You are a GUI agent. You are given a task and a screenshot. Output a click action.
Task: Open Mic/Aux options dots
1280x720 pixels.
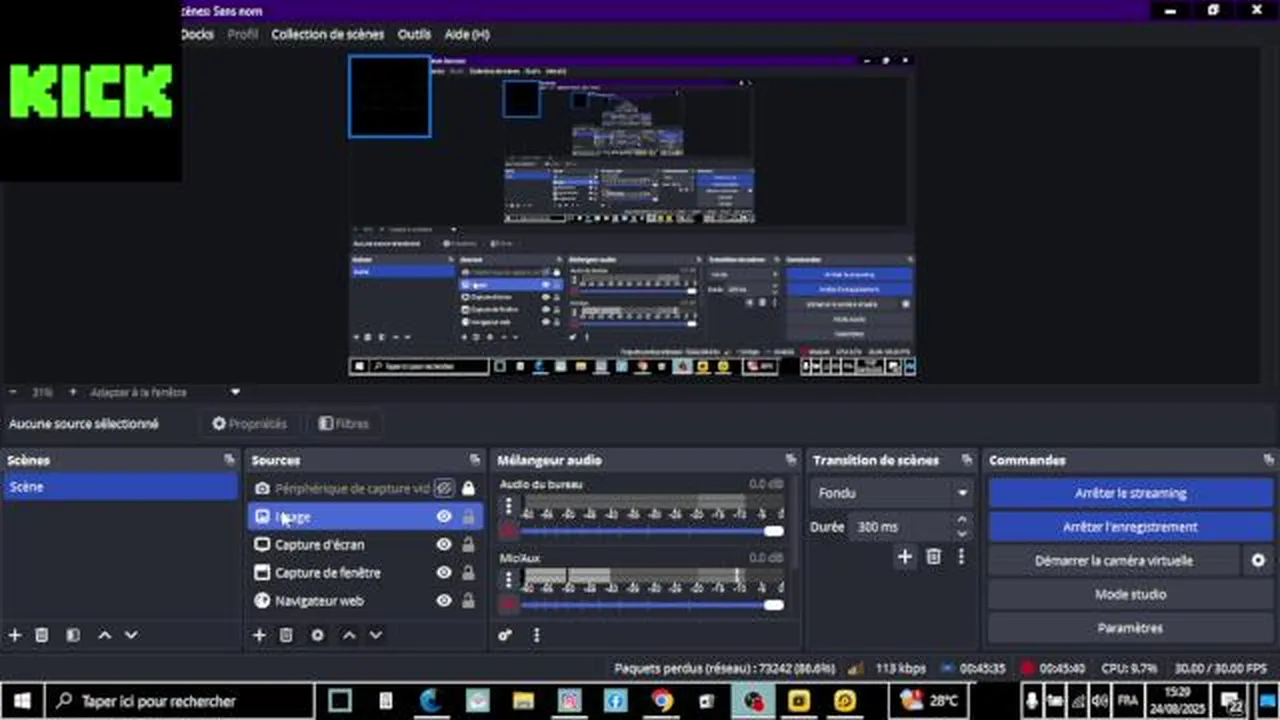pos(509,579)
